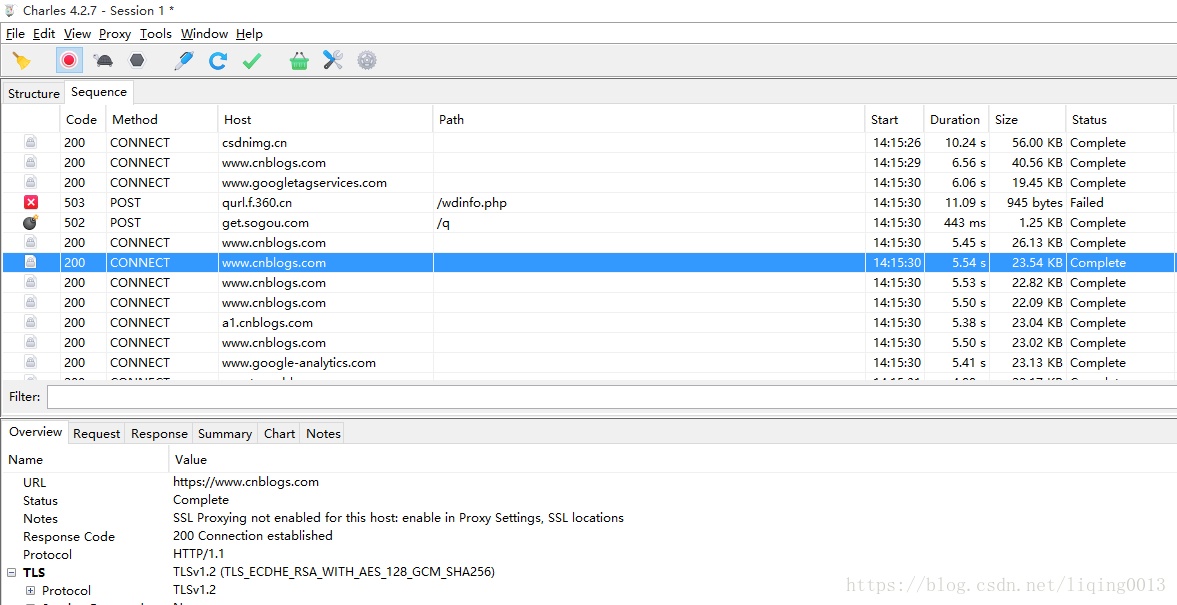Open the Window menu
The height and width of the screenshot is (605, 1177).
204,34
